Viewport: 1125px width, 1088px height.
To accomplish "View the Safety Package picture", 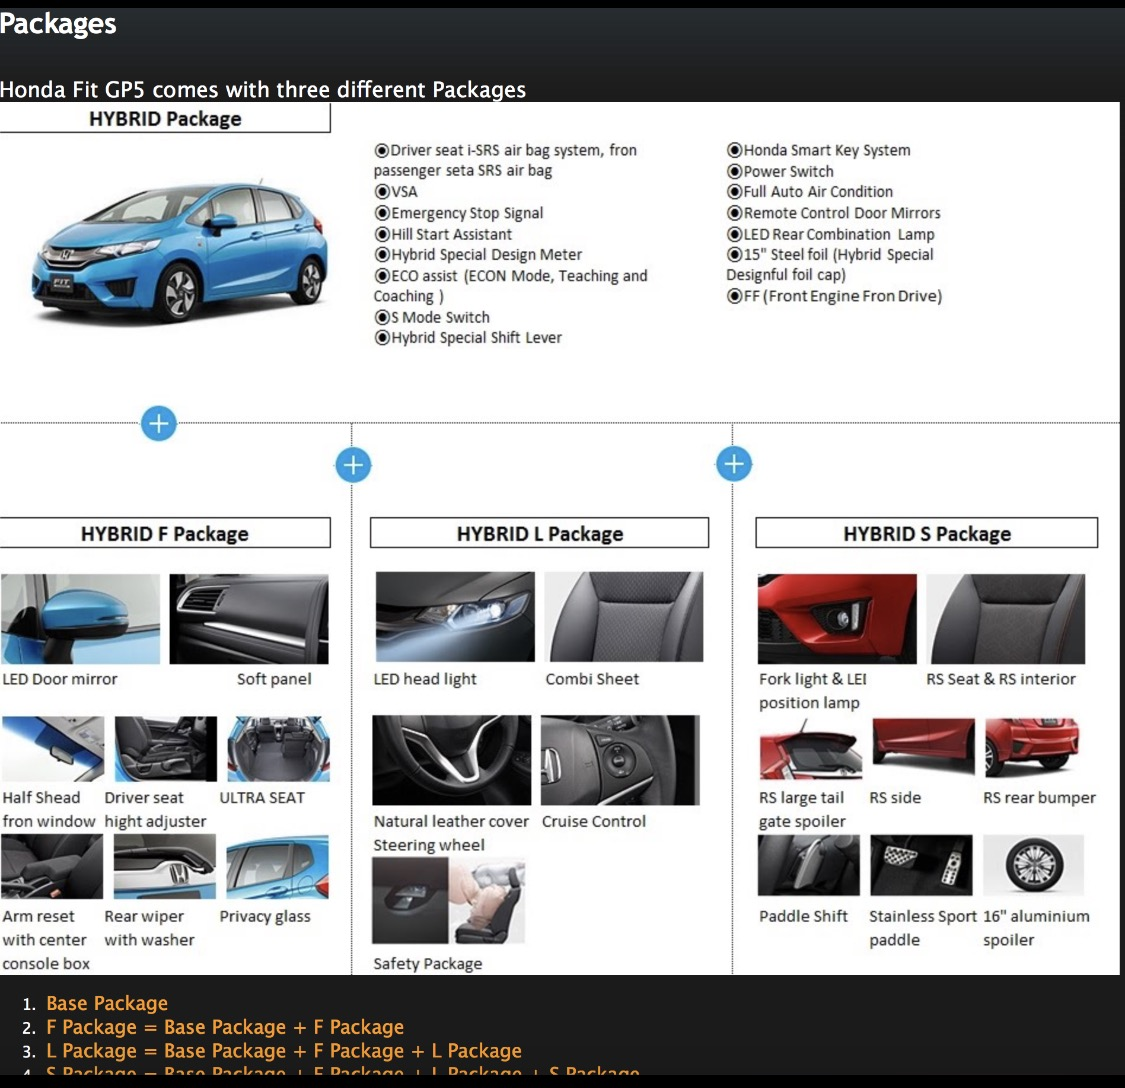I will pos(448,901).
